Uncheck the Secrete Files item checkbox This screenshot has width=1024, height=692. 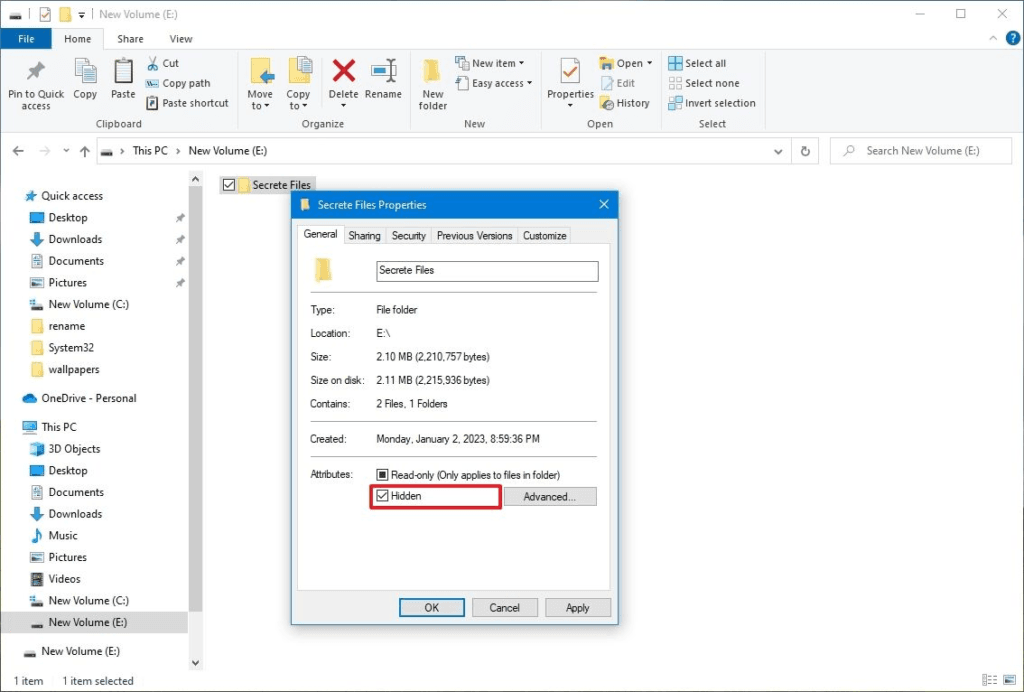click(229, 185)
